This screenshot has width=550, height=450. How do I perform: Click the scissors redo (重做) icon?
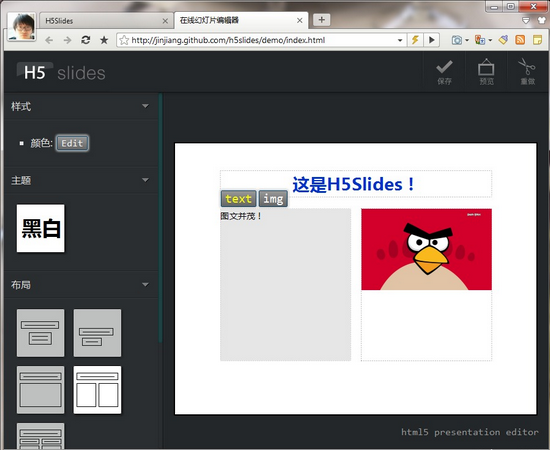point(527,67)
